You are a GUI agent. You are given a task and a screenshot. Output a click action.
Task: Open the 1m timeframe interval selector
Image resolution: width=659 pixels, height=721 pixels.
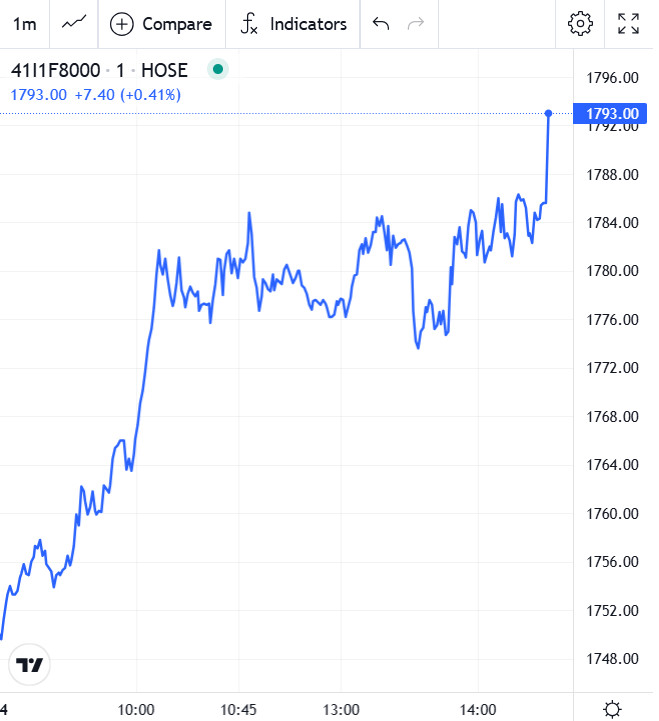click(24, 24)
